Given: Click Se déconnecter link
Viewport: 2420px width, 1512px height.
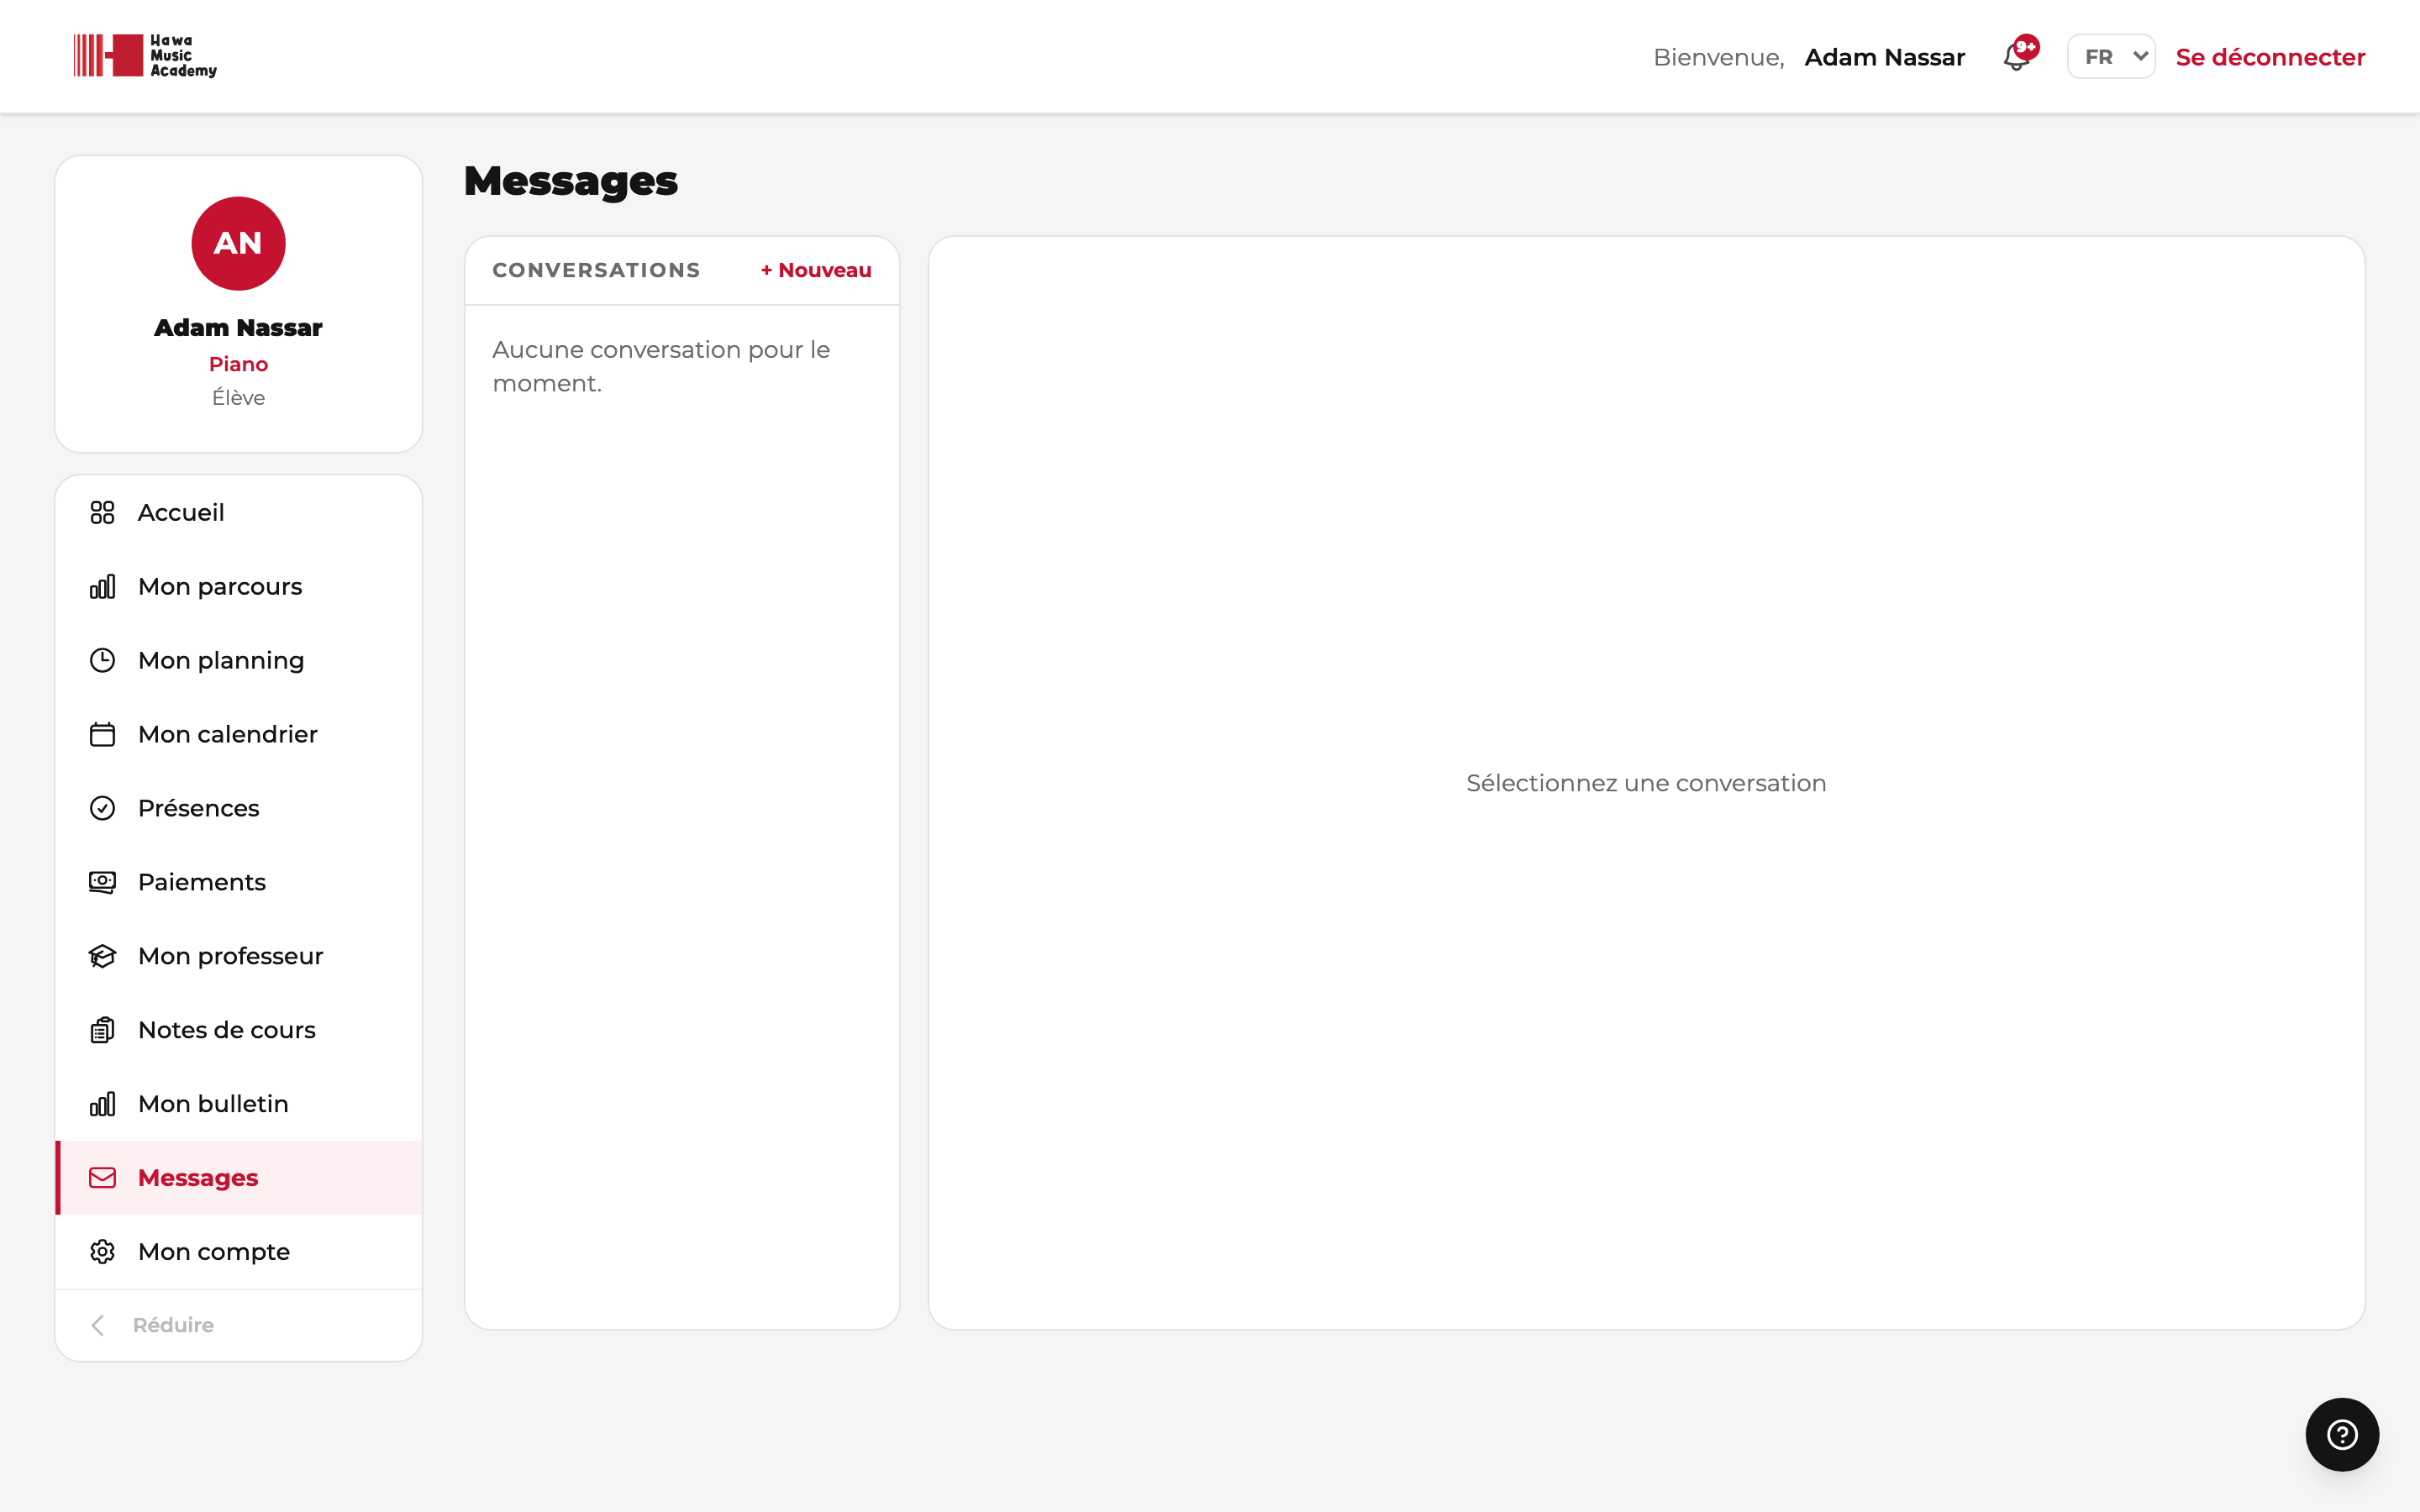Looking at the screenshot, I should (2270, 57).
